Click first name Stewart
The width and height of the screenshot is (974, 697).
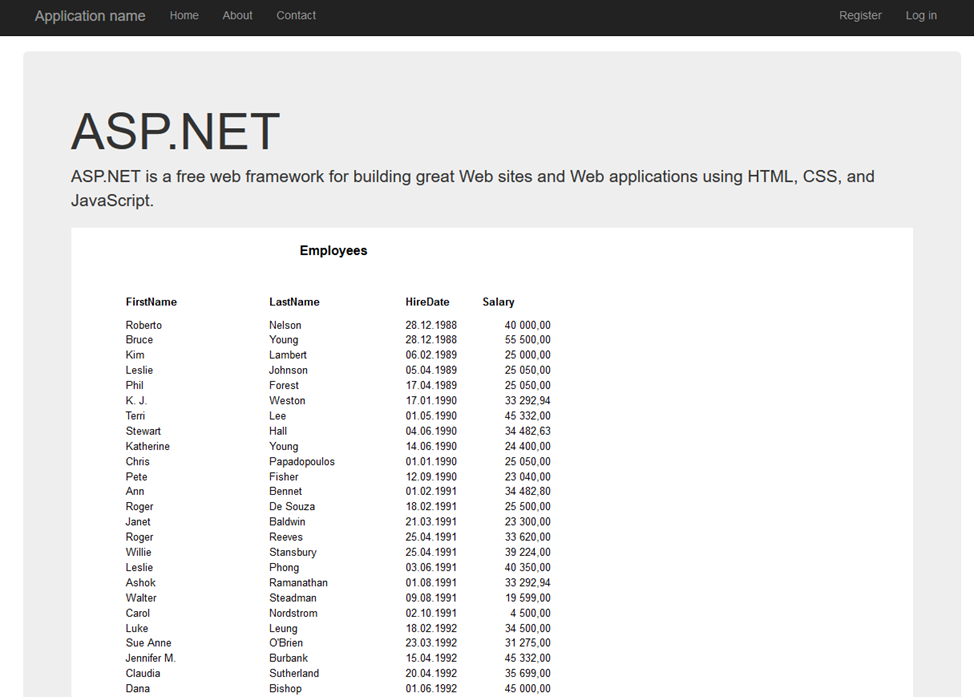143,431
